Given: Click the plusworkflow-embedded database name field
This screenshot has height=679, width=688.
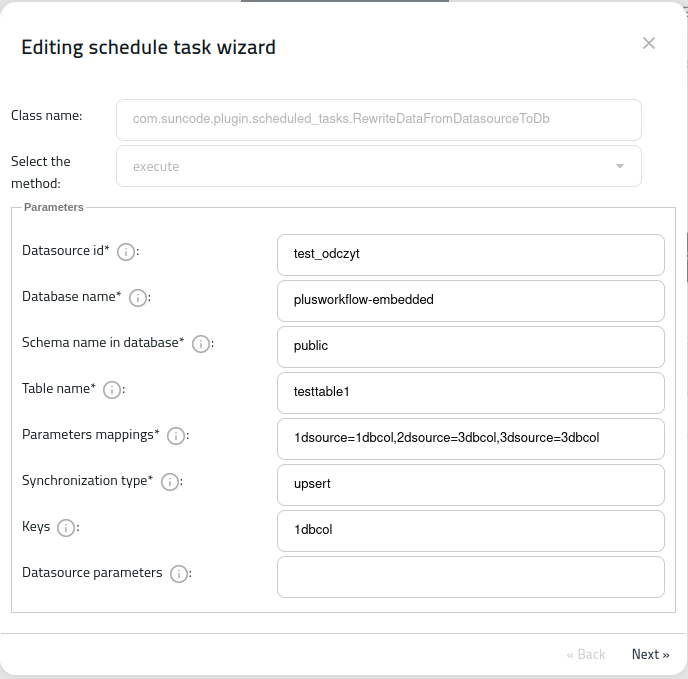Looking at the screenshot, I should [471, 301].
